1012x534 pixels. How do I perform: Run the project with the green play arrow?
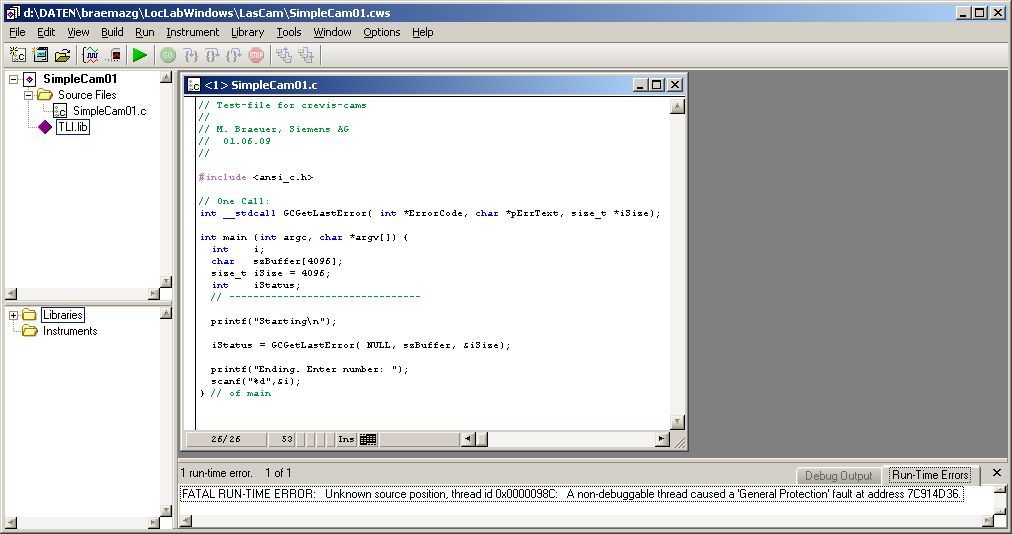(x=139, y=56)
